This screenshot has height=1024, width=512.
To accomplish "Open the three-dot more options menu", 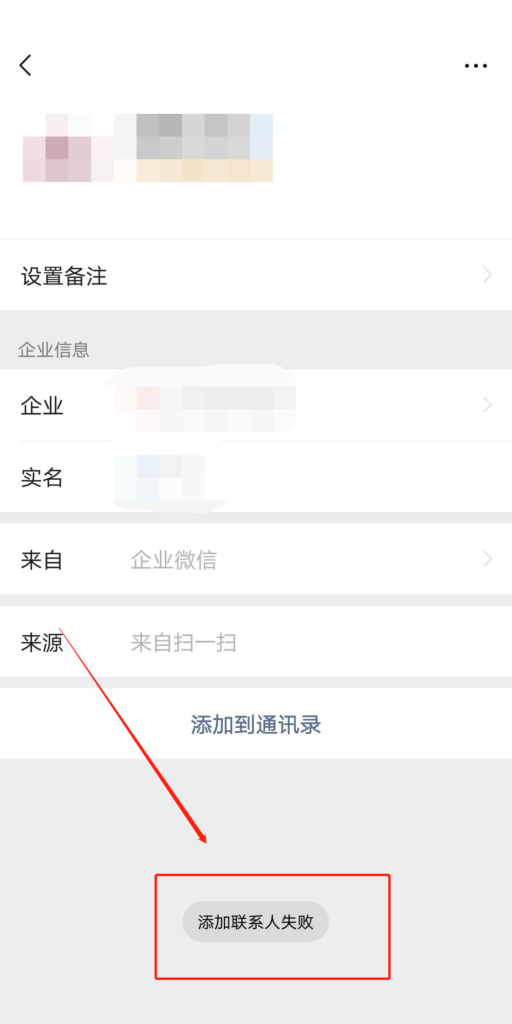I will click(475, 66).
